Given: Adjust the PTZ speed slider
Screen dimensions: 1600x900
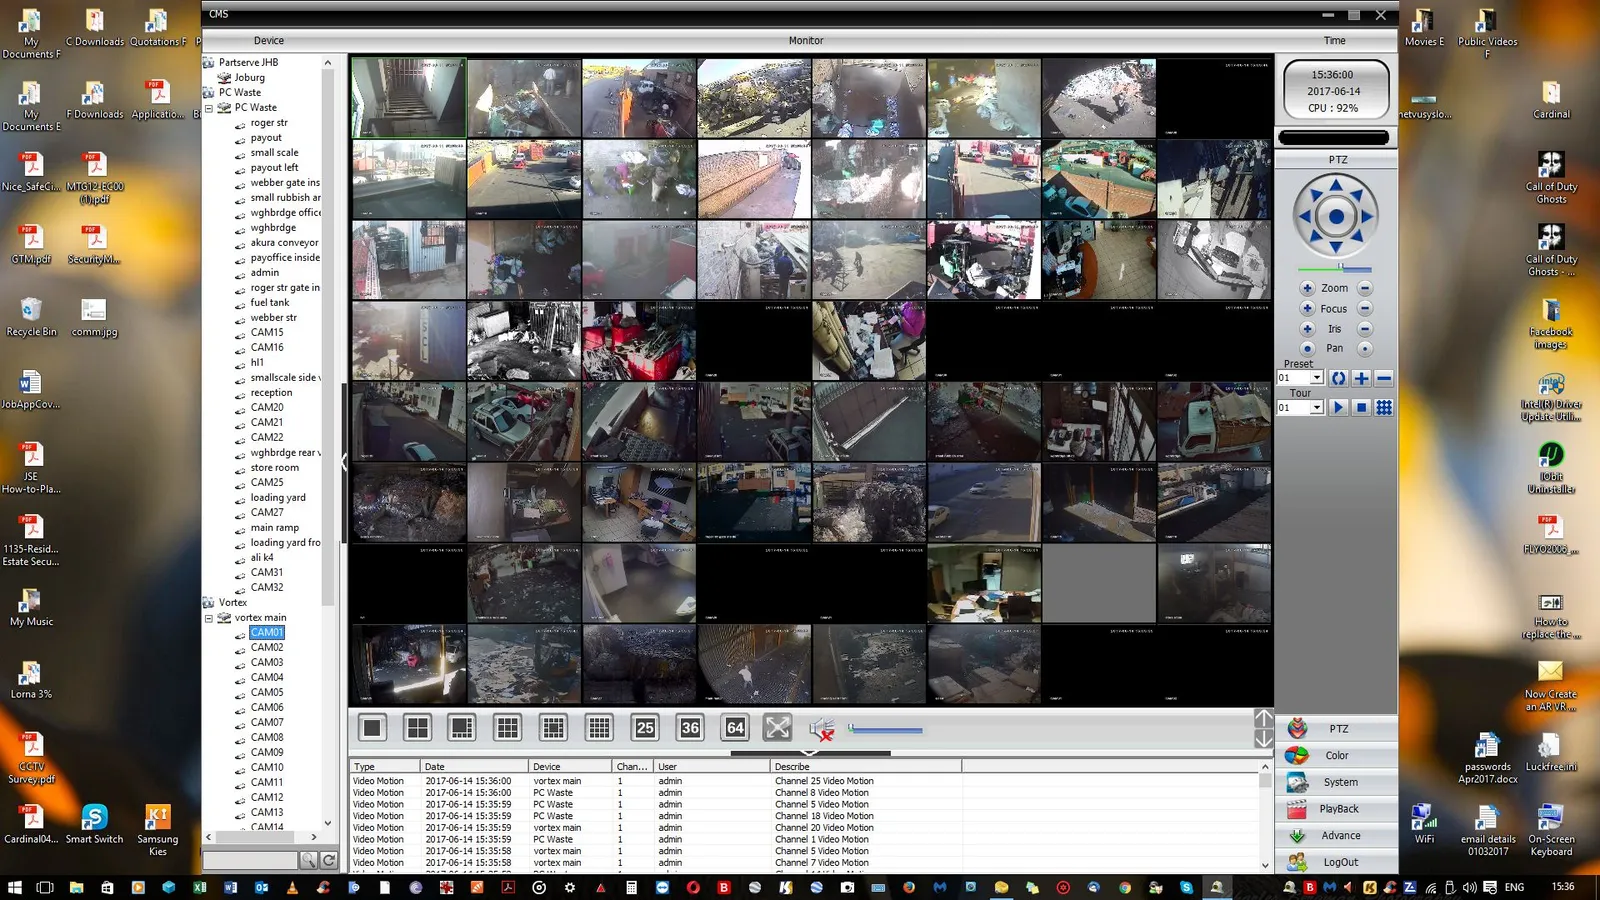Looking at the screenshot, I should click(1335, 268).
